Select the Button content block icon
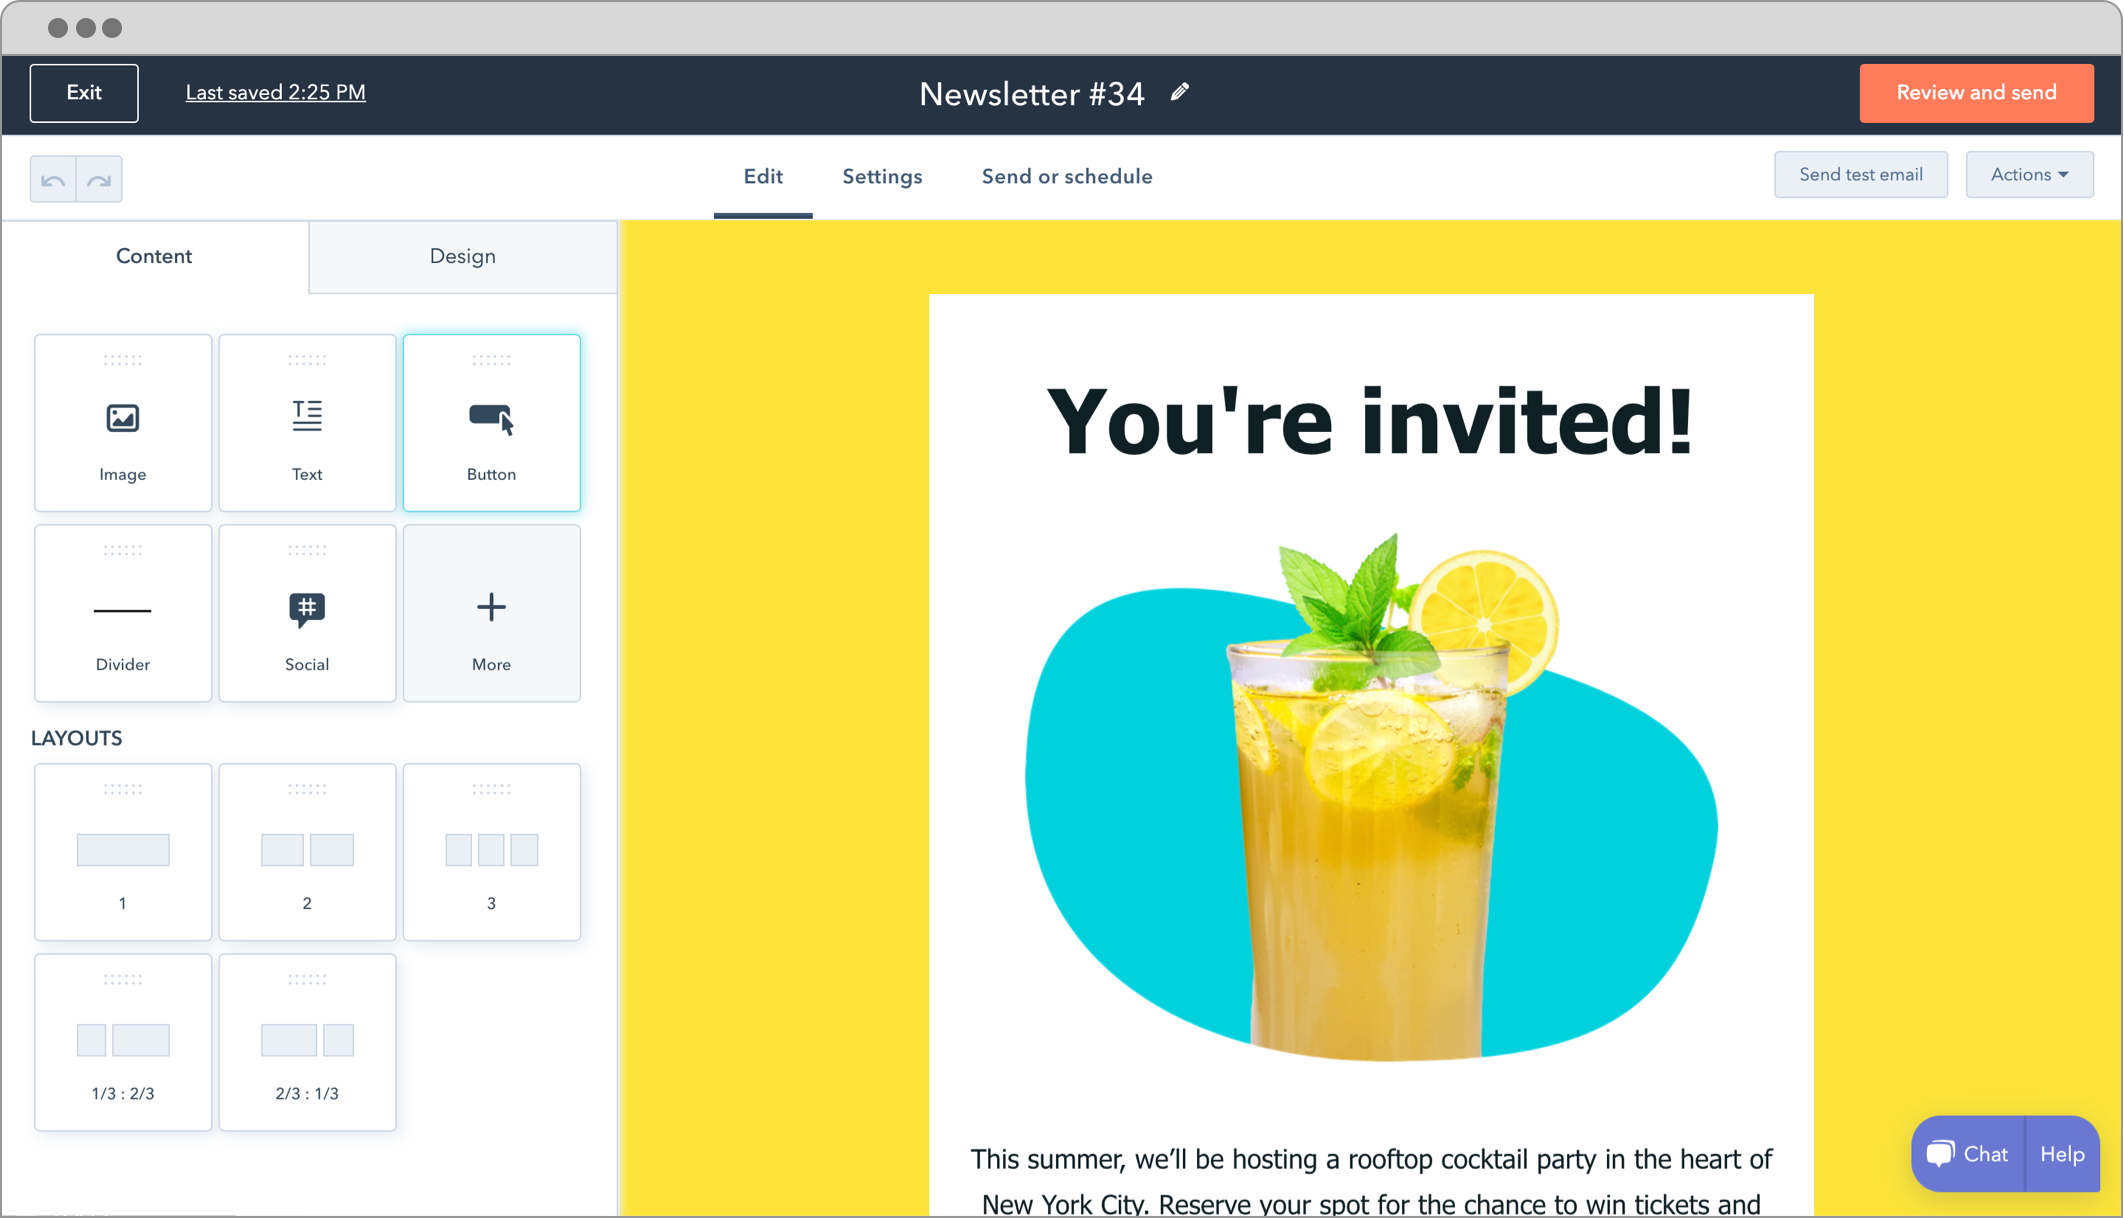Viewport: 2124px width, 1218px height. click(x=490, y=419)
